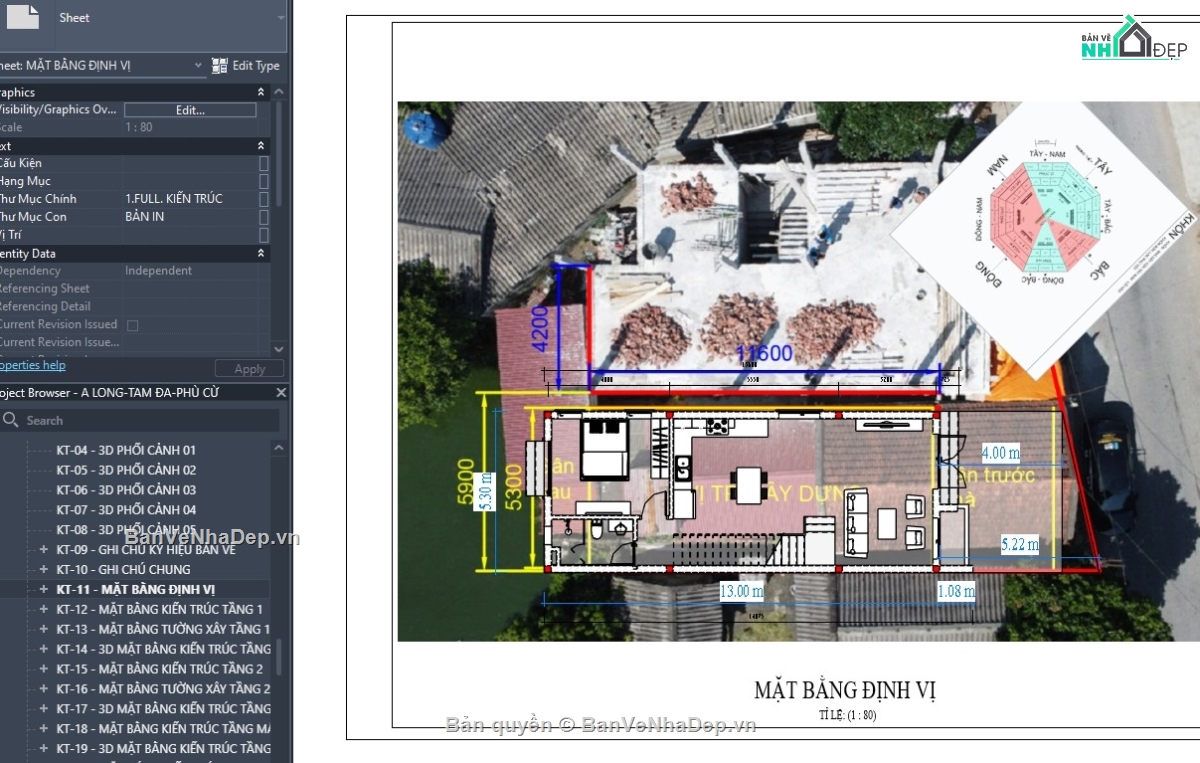
Task: Click the Thư Mục Chính value 1.FULL. KIẾN TRÚC
Action: click(x=174, y=199)
